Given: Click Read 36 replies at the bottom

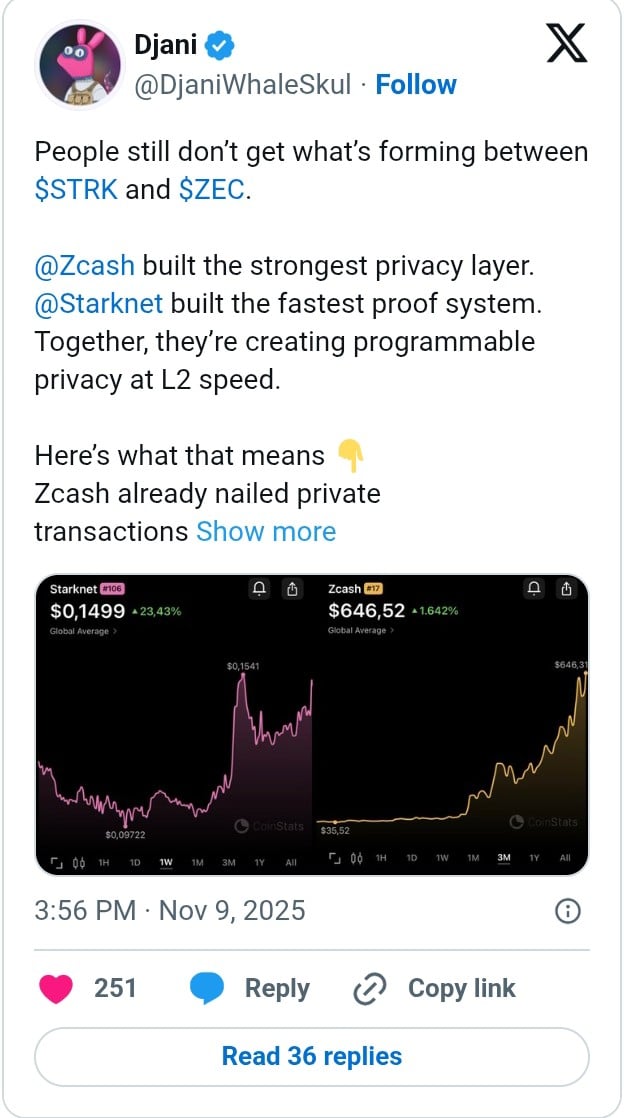Looking at the screenshot, I should tap(312, 1056).
